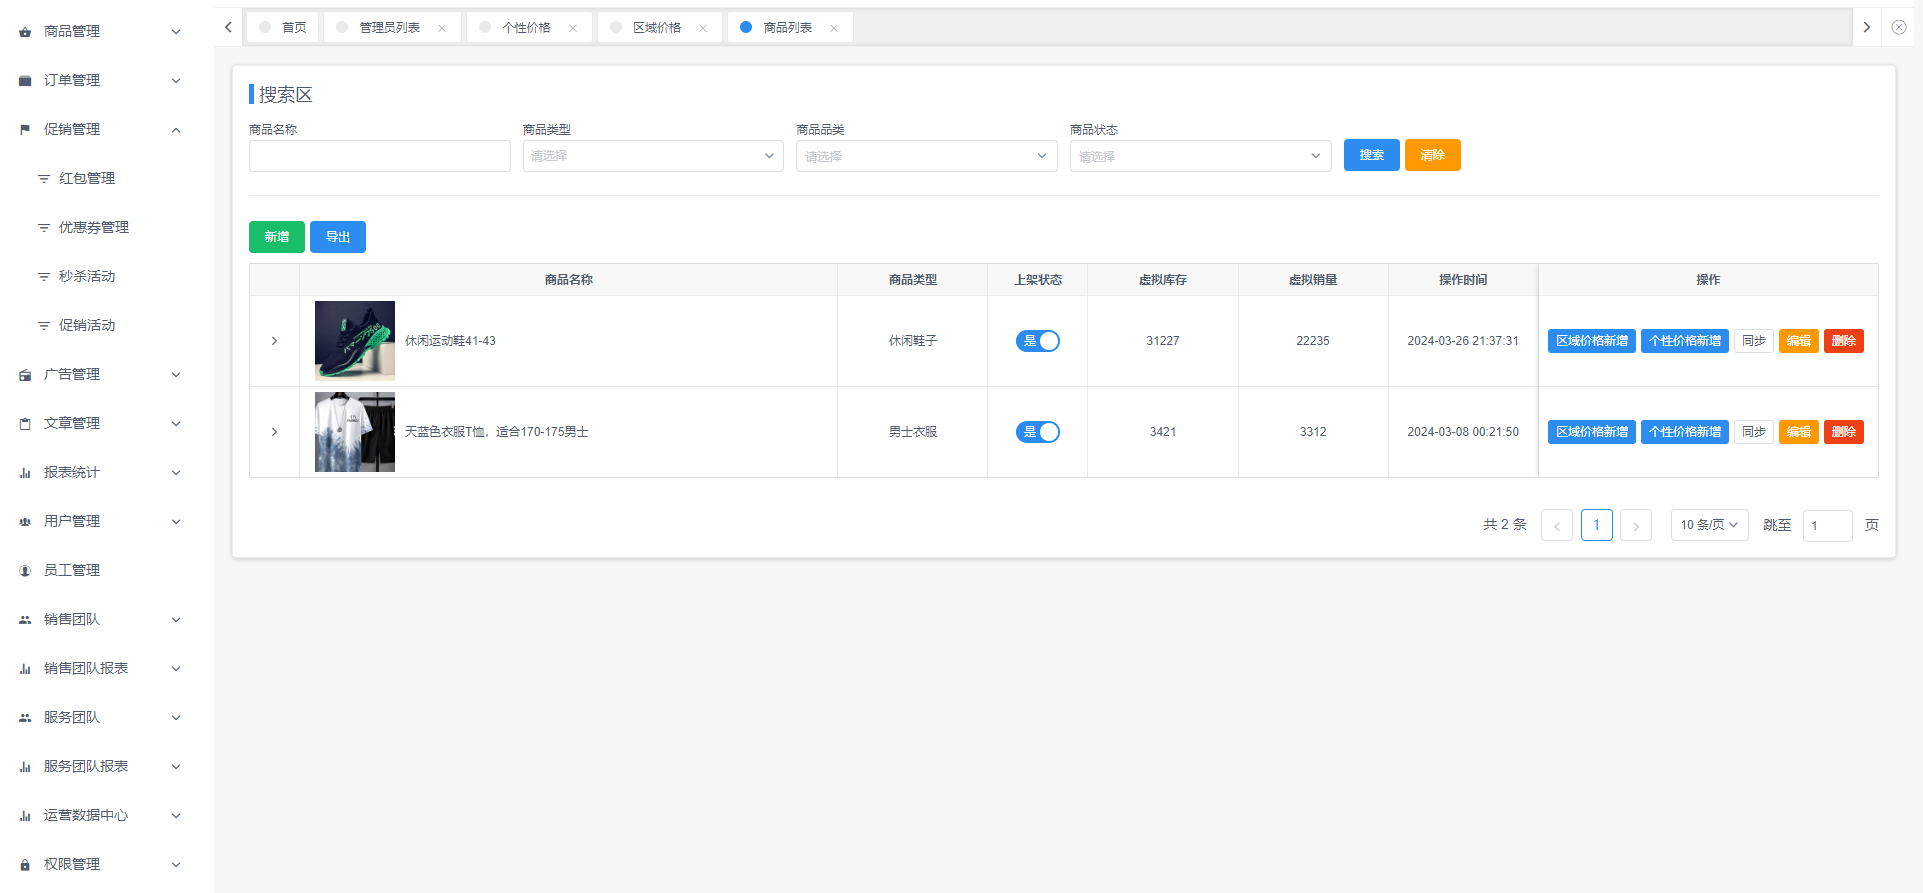Close the 个性价格 tab
The height and width of the screenshot is (893, 1923).
(x=573, y=28)
